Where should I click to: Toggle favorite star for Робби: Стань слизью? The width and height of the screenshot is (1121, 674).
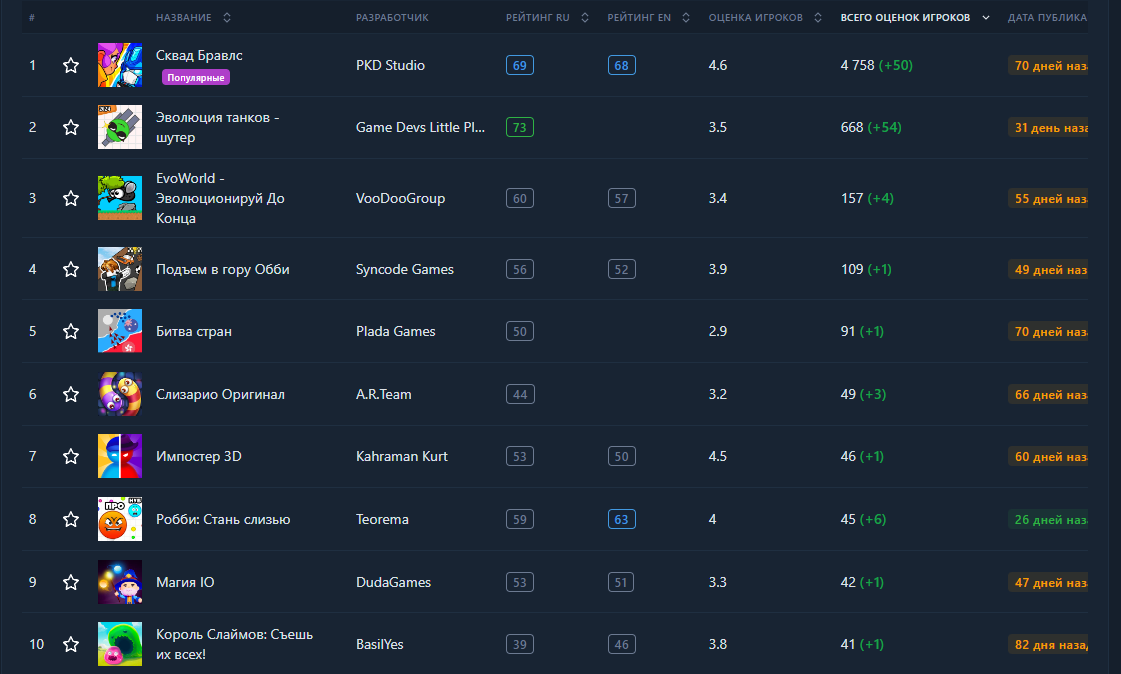coord(71,519)
